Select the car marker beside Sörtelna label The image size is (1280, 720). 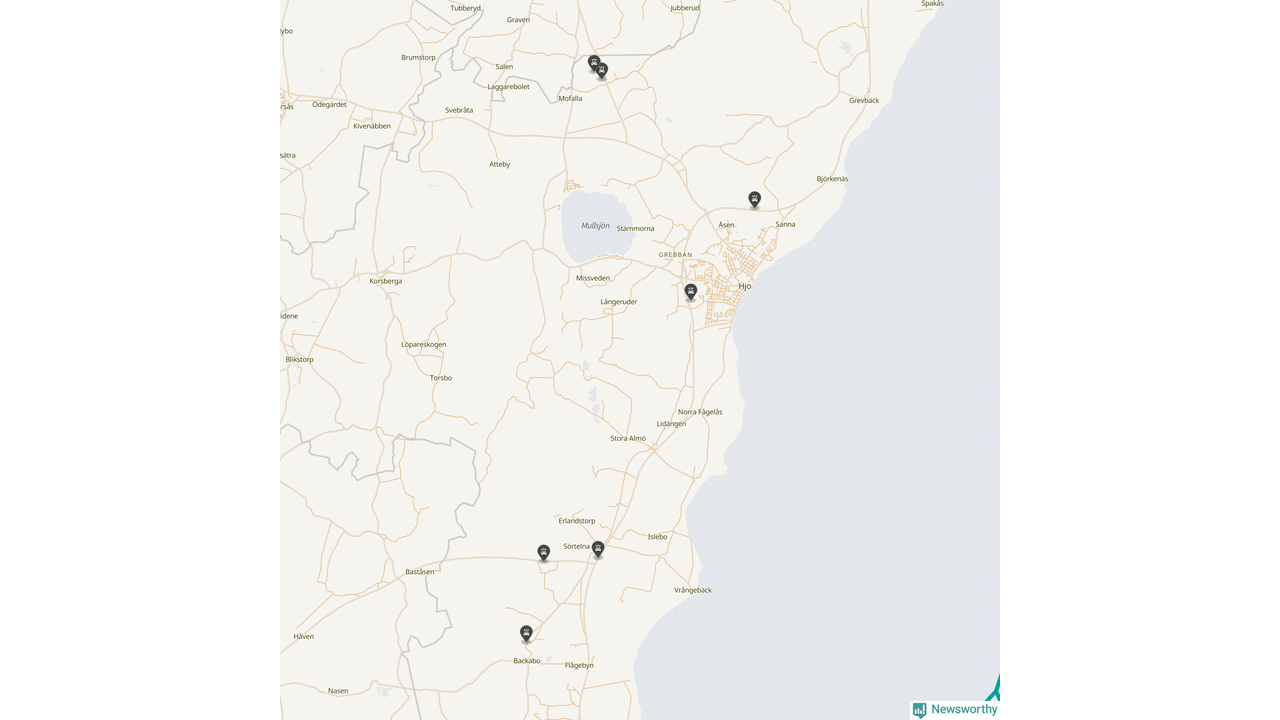pos(598,548)
